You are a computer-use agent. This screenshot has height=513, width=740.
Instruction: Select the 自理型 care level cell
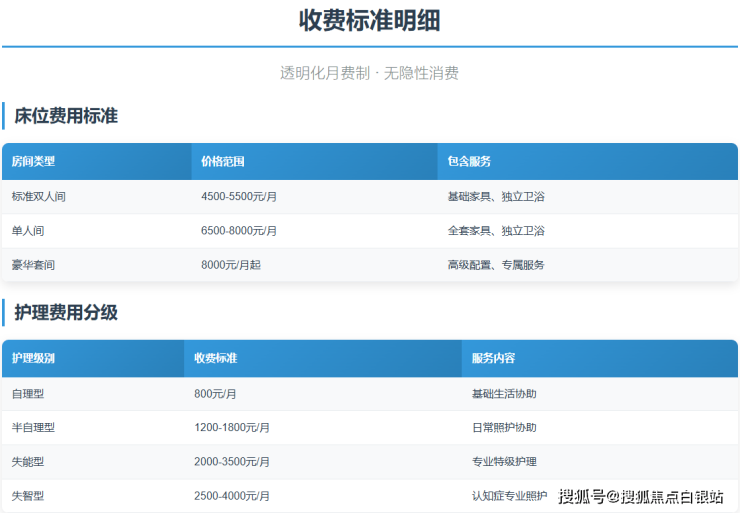(x=28, y=394)
